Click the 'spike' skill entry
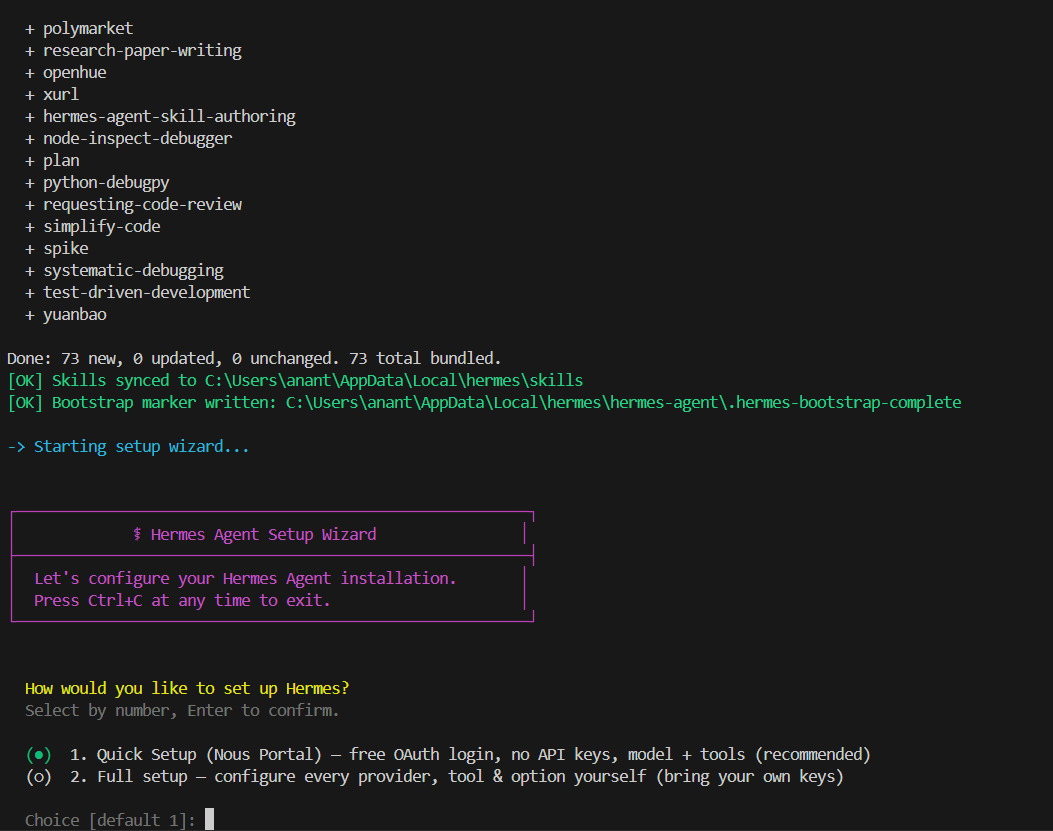Screen dimensions: 1053x831 [x=66, y=249]
